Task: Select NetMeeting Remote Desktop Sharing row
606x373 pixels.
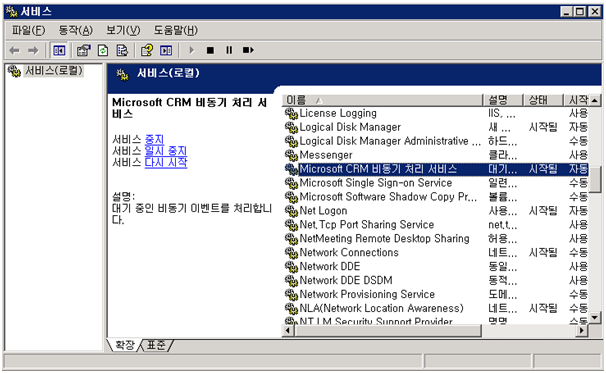Action: coord(436,238)
